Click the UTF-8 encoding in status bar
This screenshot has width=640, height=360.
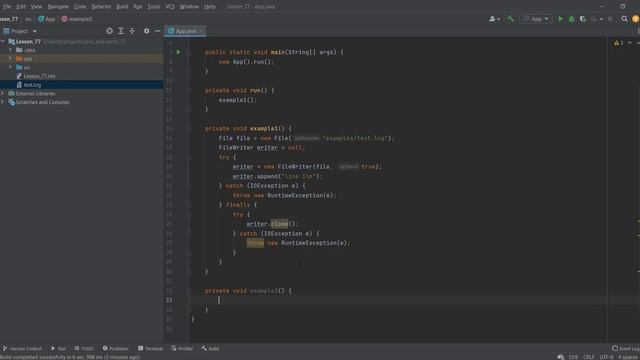(x=606, y=357)
